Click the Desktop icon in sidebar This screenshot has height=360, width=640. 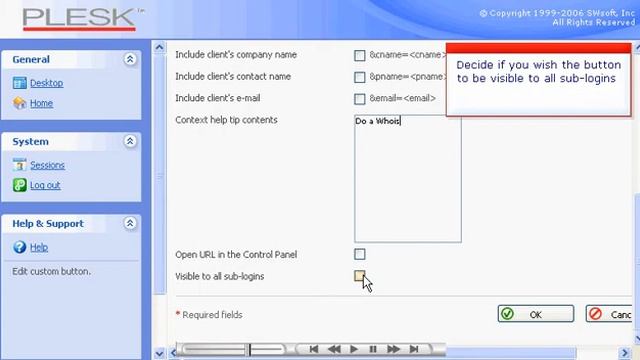(x=19, y=83)
